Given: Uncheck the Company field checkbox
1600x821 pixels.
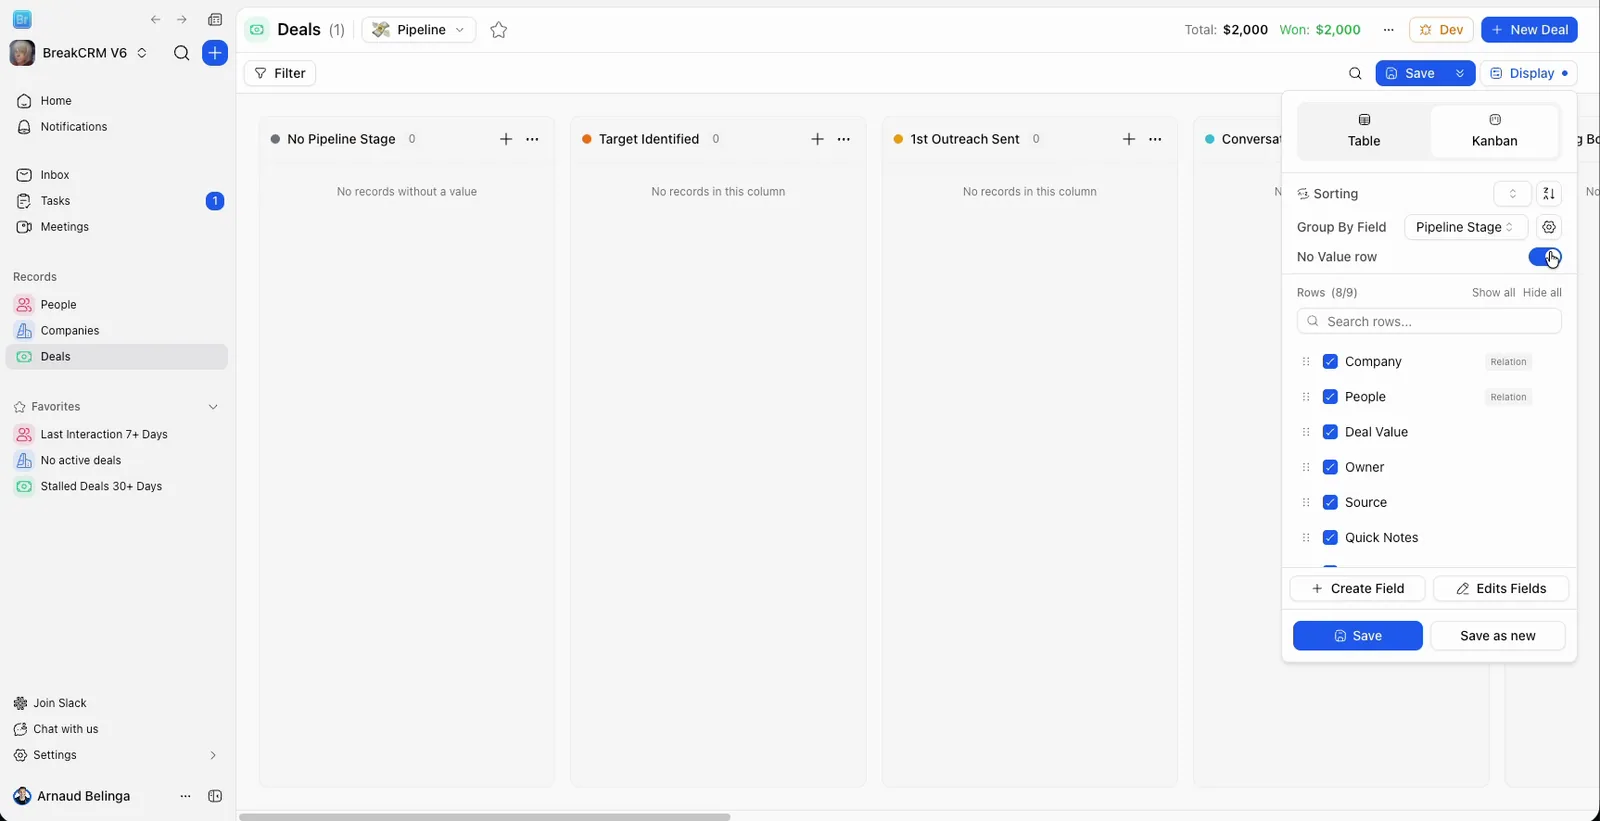Looking at the screenshot, I should (x=1330, y=362).
